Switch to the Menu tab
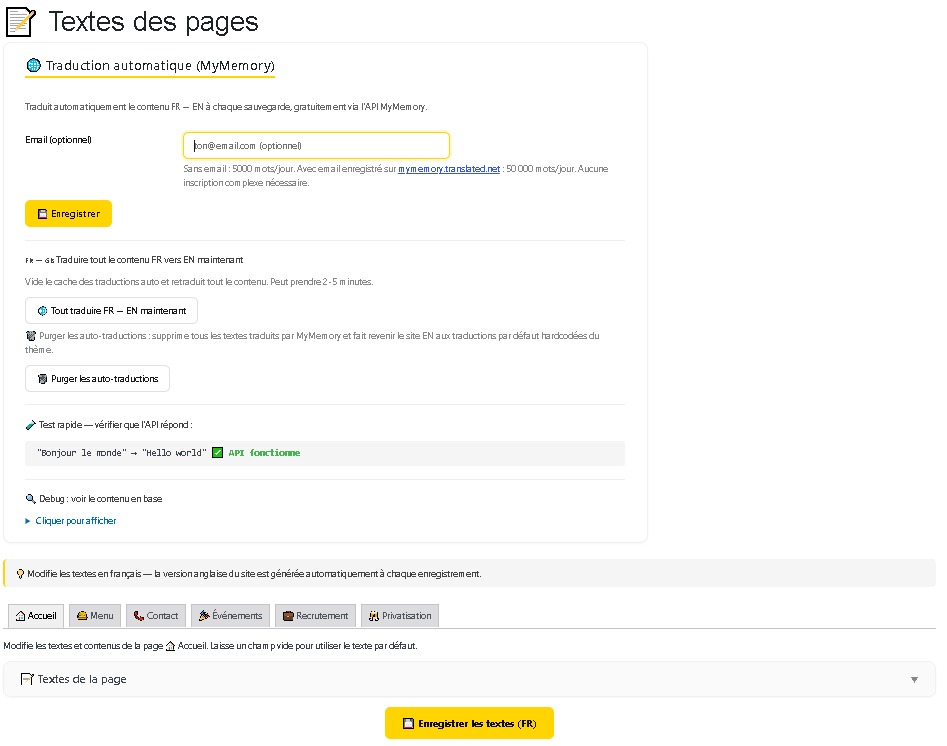This screenshot has height=746, width=947. coord(95,616)
